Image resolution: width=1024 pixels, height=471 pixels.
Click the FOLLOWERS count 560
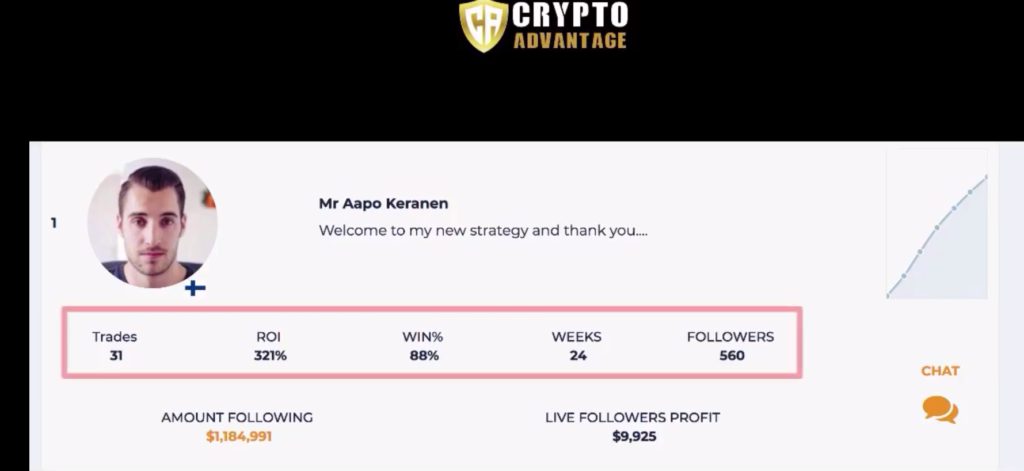click(731, 356)
